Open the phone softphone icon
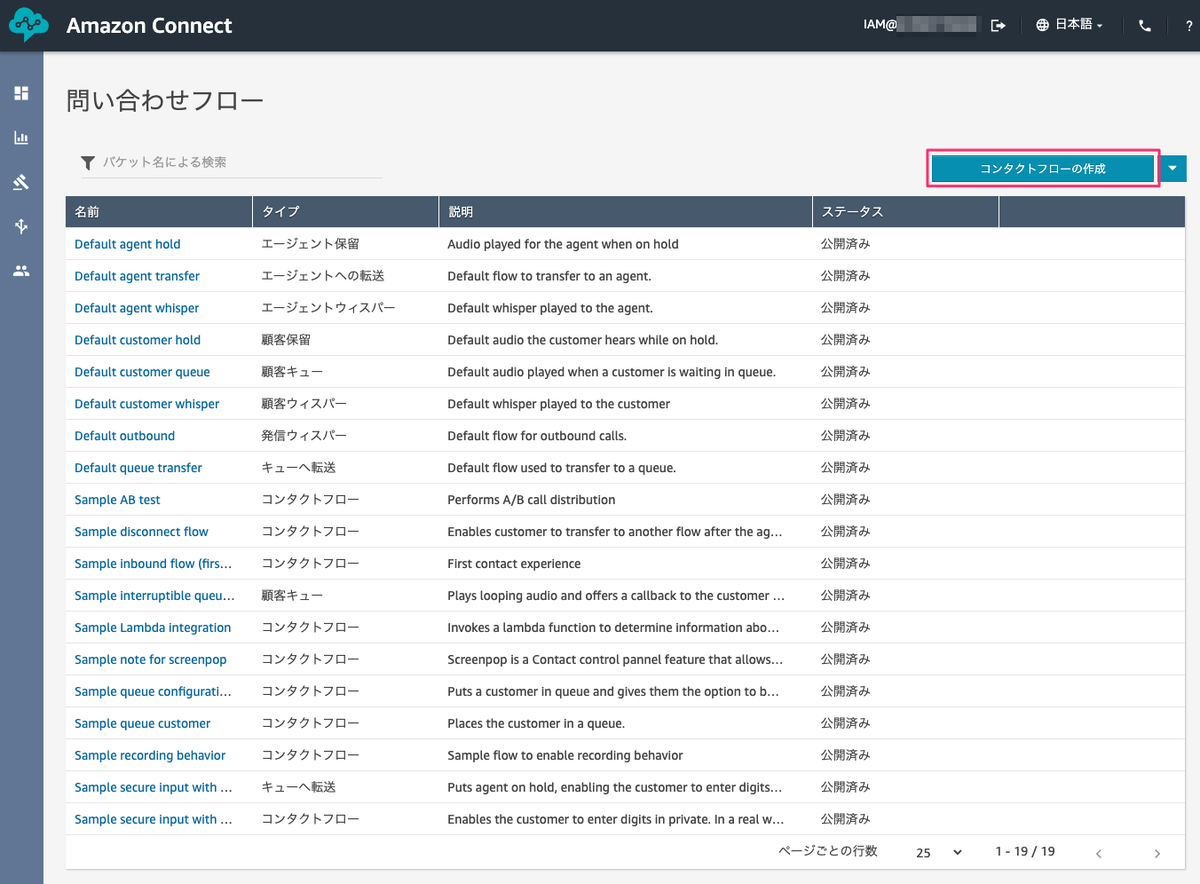Viewport: 1200px width, 884px height. pos(1145,25)
